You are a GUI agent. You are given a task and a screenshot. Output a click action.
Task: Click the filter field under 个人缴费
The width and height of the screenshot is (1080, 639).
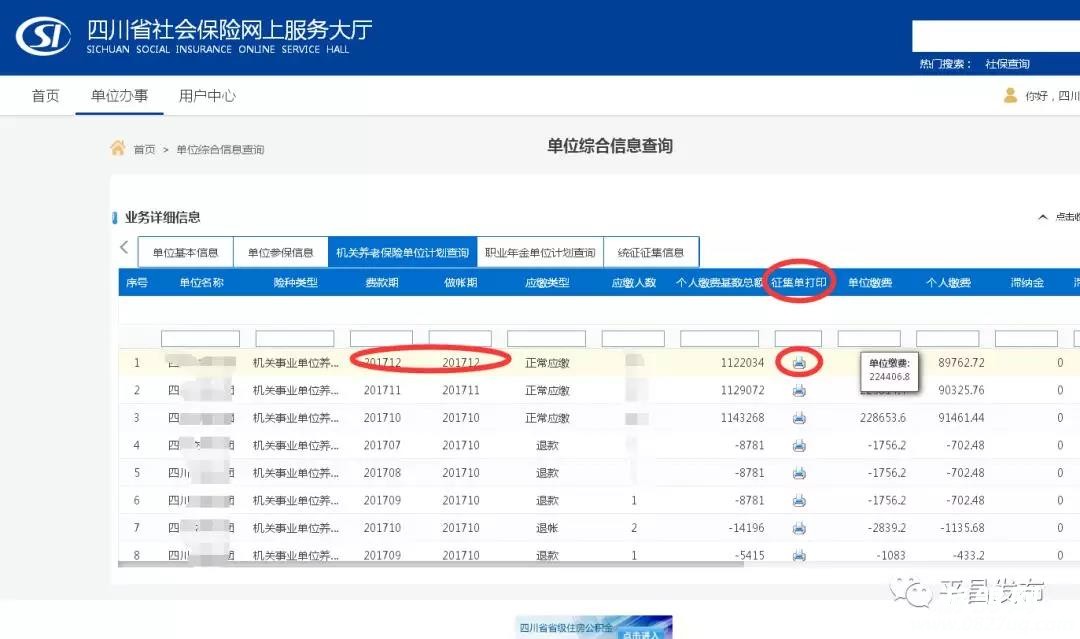(x=948, y=338)
